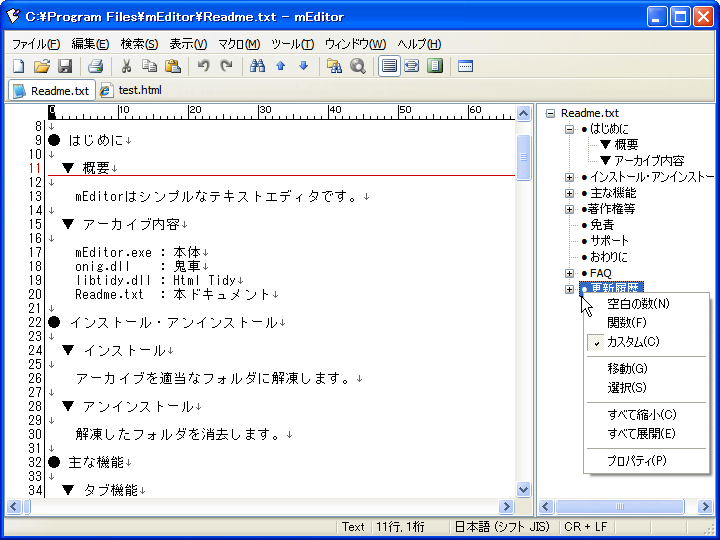This screenshot has width=720, height=540.
Task: Expand the 更新履歴 tree node
Action: (x=569, y=289)
